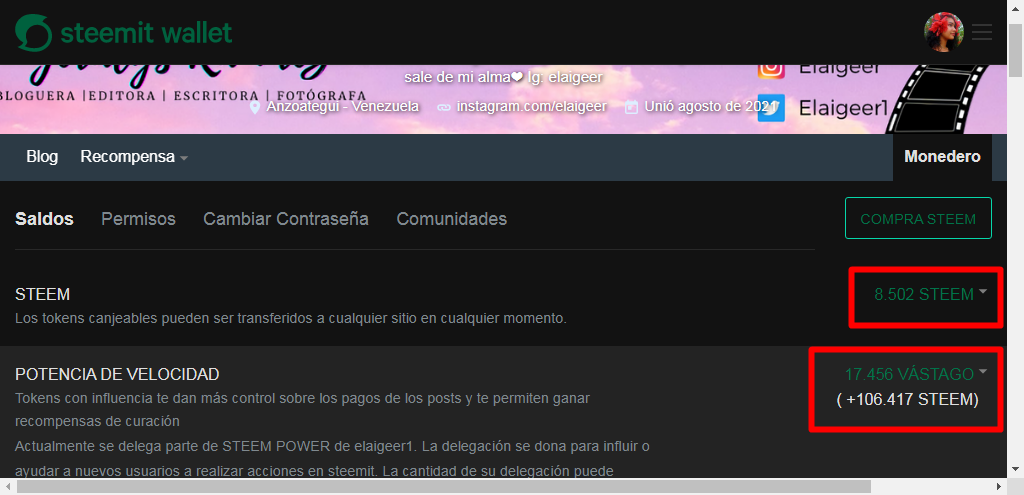This screenshot has height=495, width=1024.
Task: Click the (+106.417 STEEM) delegation value
Action: click(908, 400)
